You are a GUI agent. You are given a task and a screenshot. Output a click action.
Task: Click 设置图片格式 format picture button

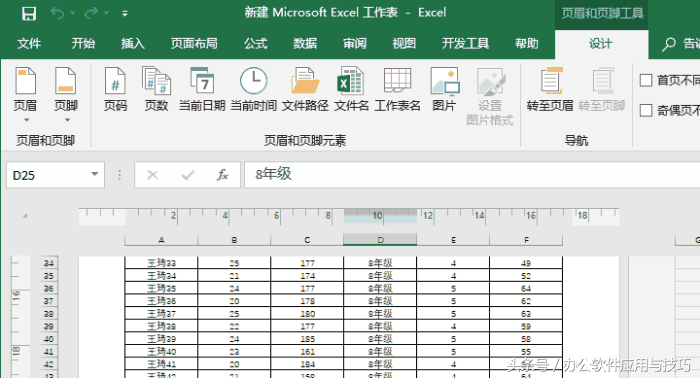point(490,96)
